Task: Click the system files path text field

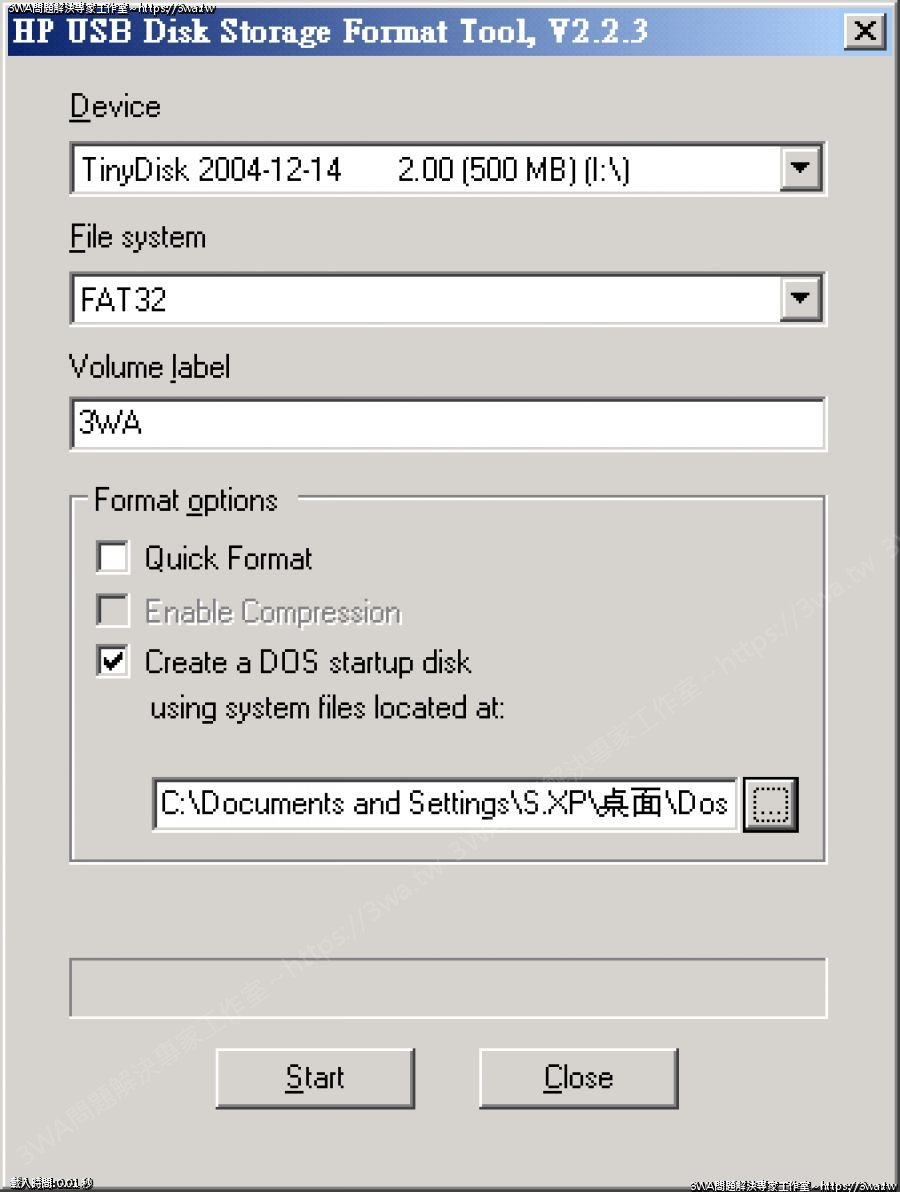Action: [x=445, y=804]
